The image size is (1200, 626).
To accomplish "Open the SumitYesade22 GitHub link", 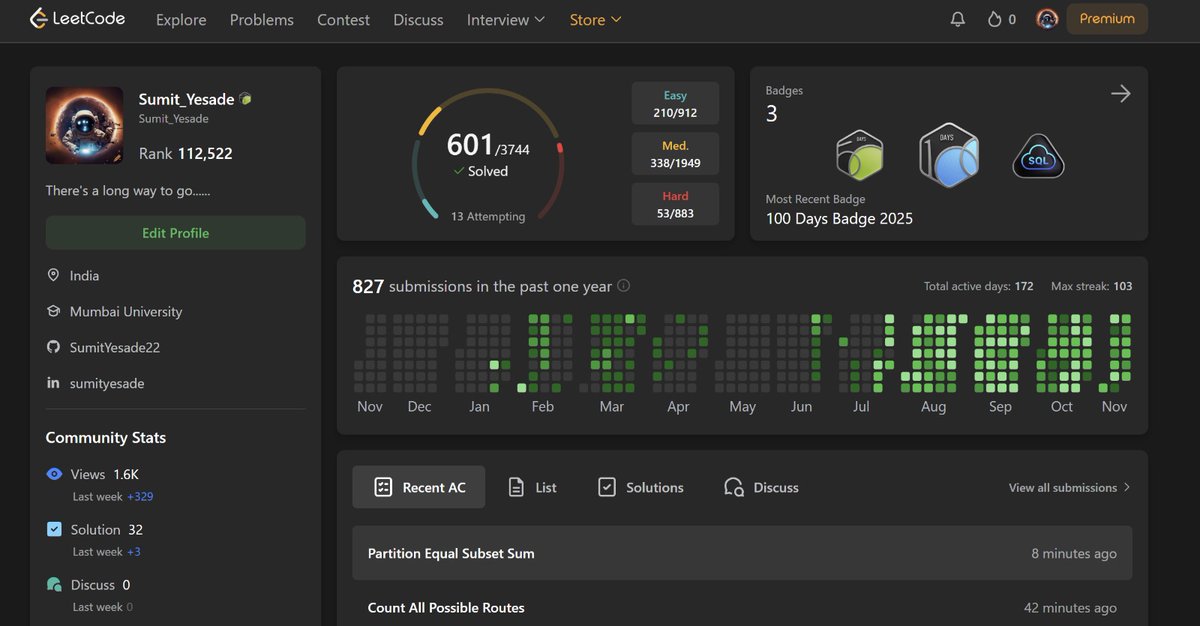I will [x=115, y=347].
